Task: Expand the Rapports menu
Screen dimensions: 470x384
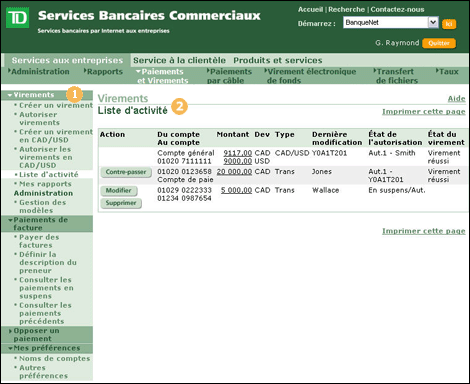Action: (x=103, y=72)
